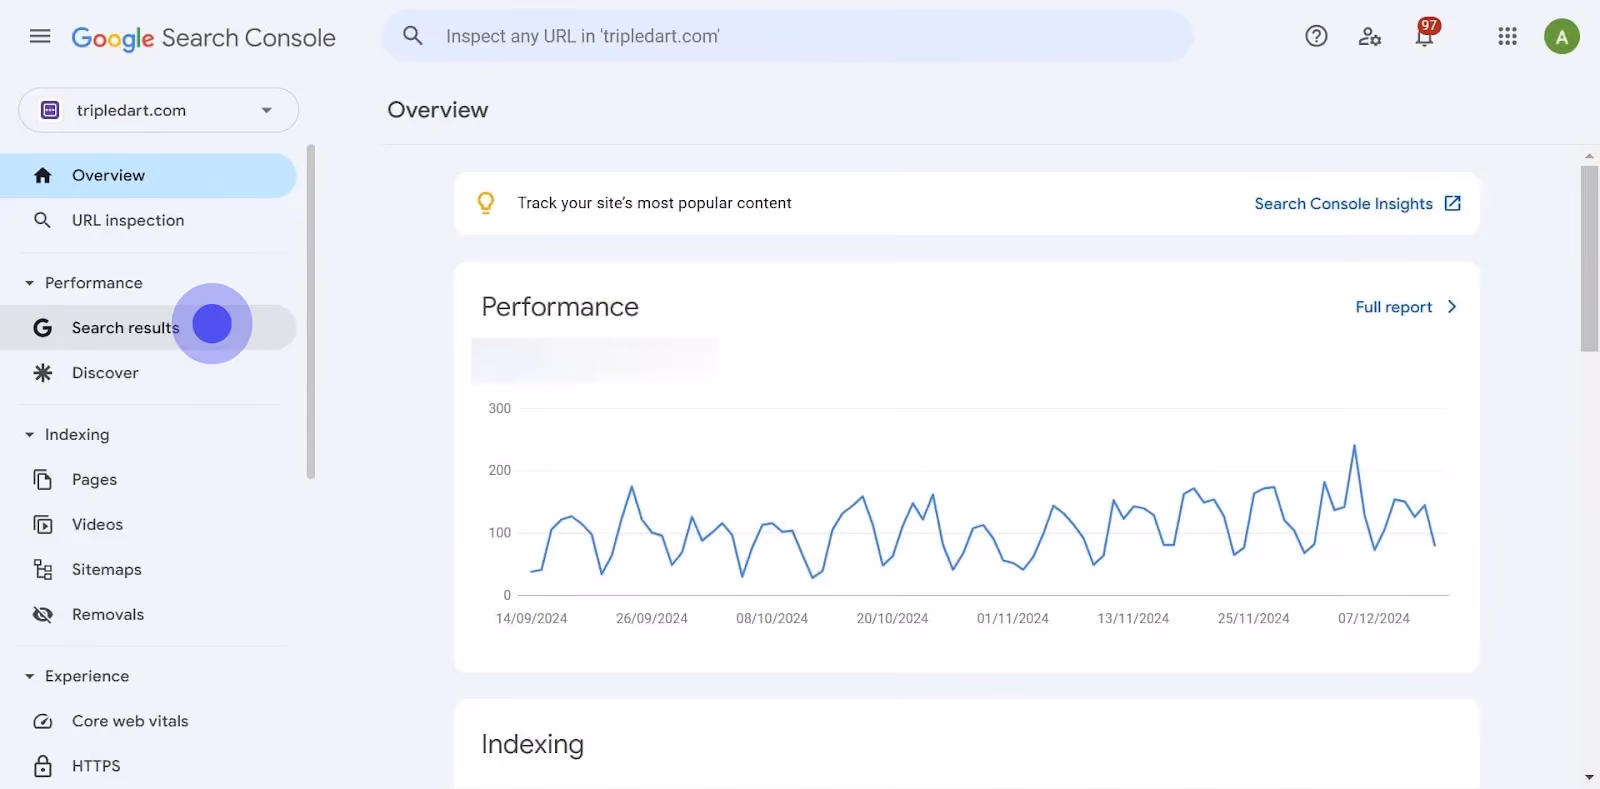
Task: Click the Google Search Console logo
Action: [x=203, y=38]
